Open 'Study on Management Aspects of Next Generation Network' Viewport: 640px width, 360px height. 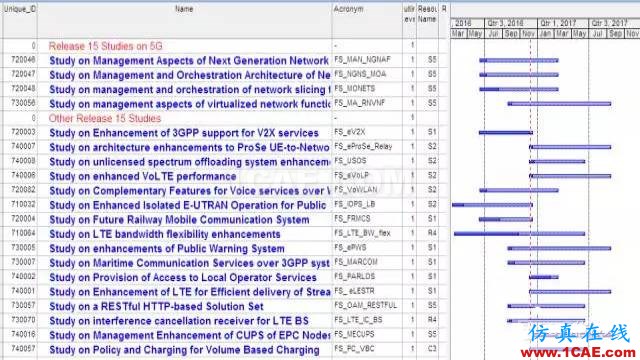189,61
